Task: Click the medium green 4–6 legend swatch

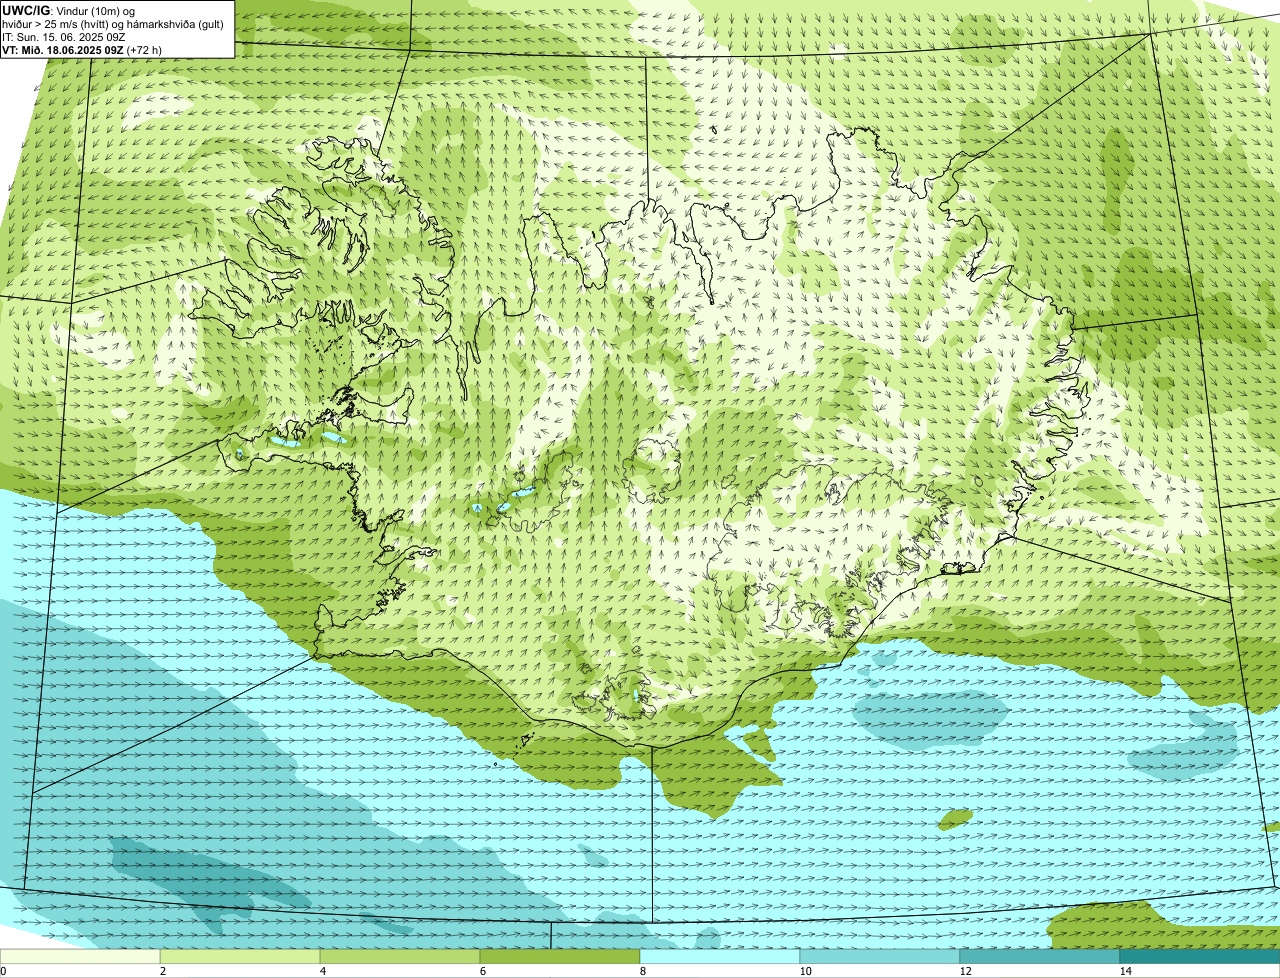Action: pos(400,956)
